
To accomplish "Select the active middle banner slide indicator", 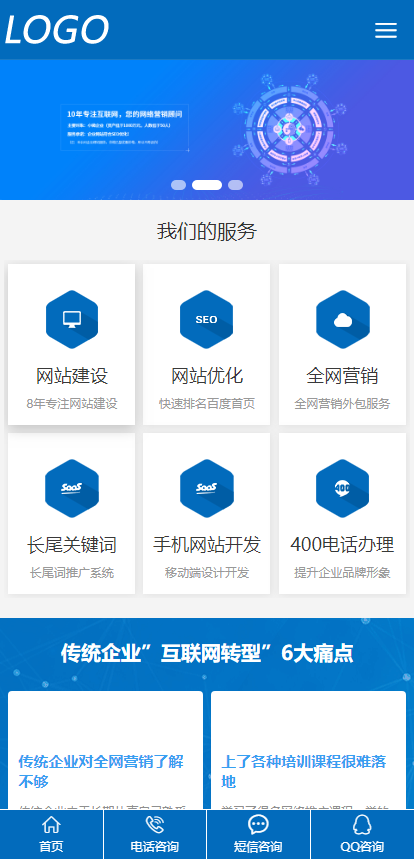I will (207, 185).
